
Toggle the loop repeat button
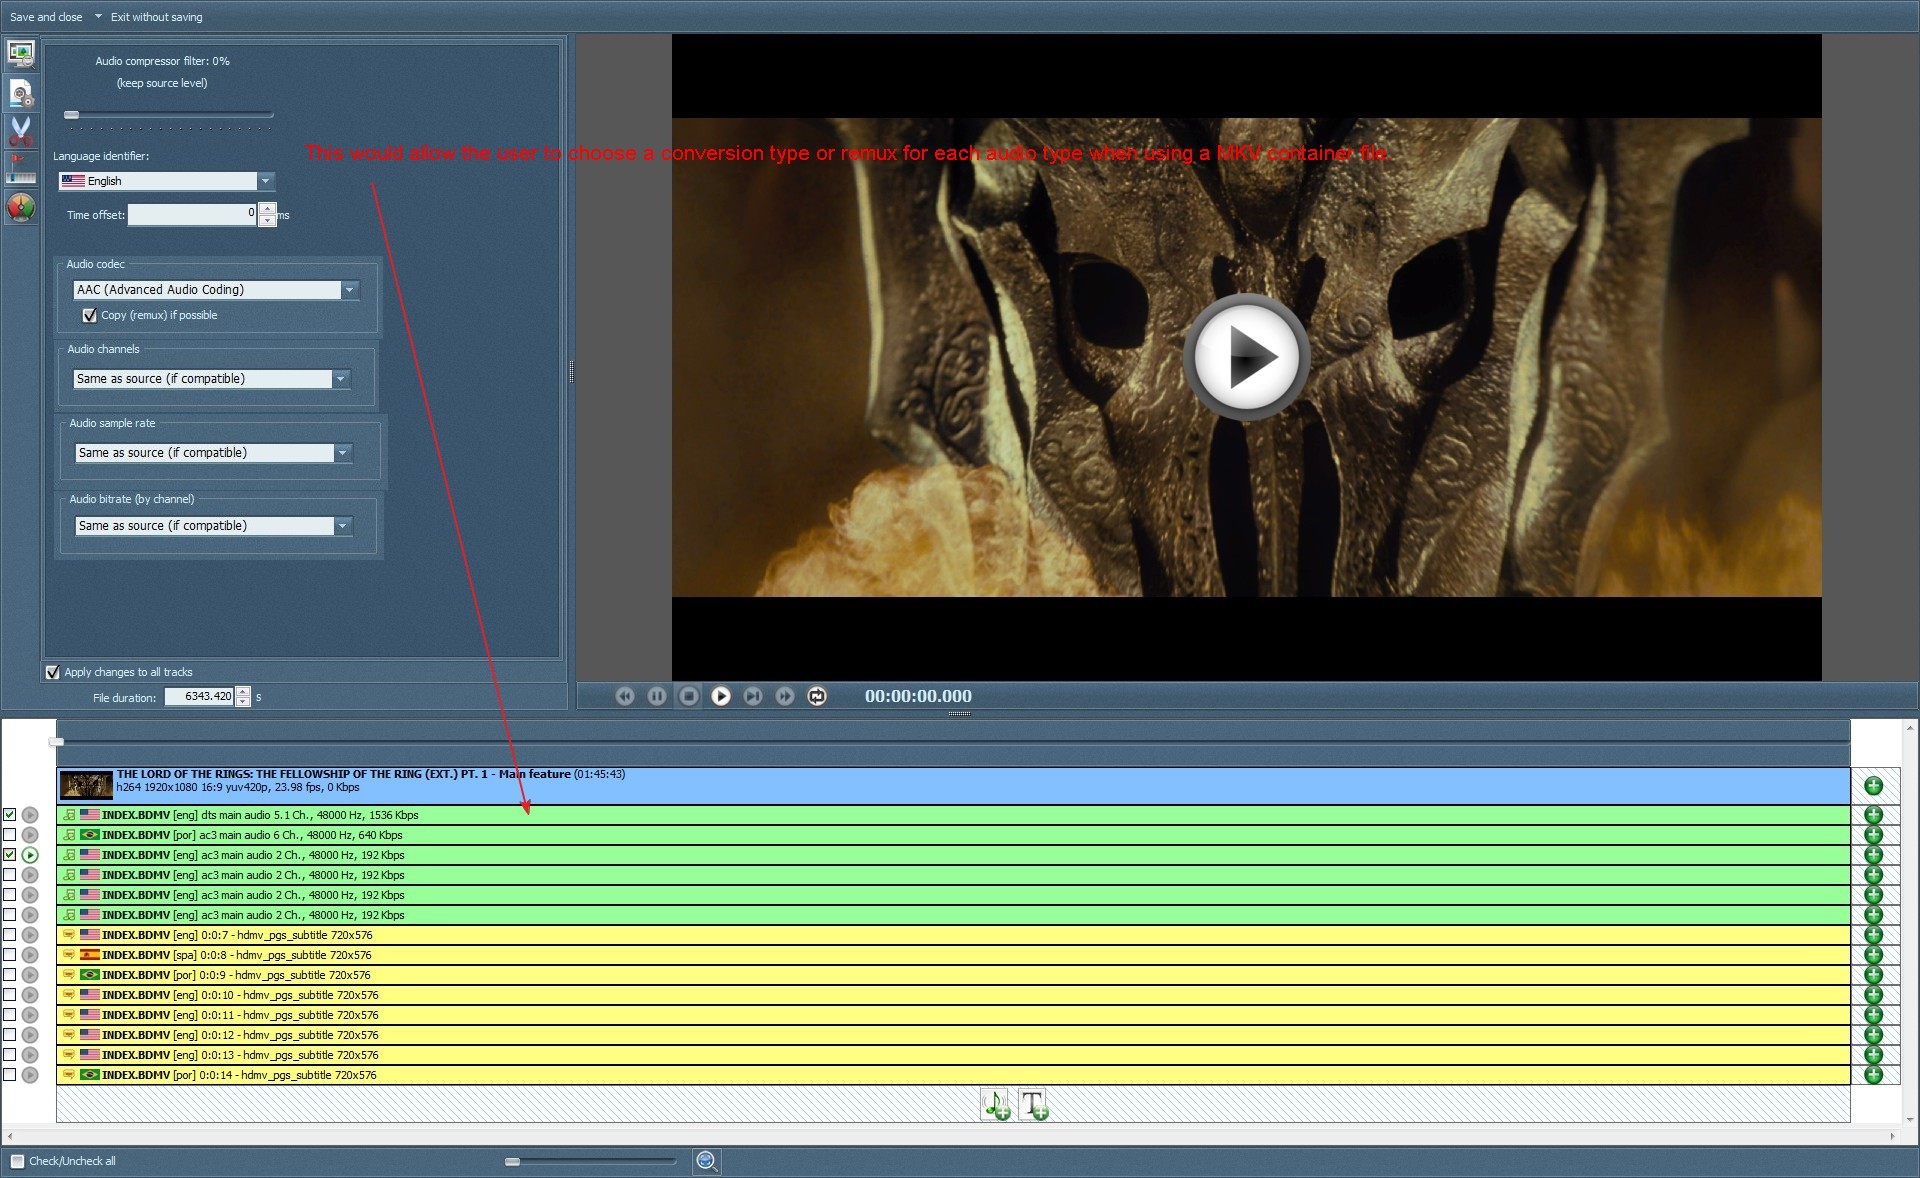click(817, 696)
